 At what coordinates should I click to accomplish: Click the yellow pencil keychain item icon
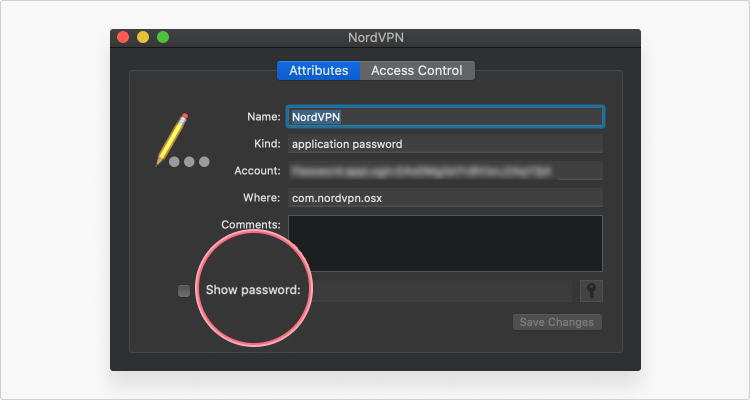[x=172, y=139]
